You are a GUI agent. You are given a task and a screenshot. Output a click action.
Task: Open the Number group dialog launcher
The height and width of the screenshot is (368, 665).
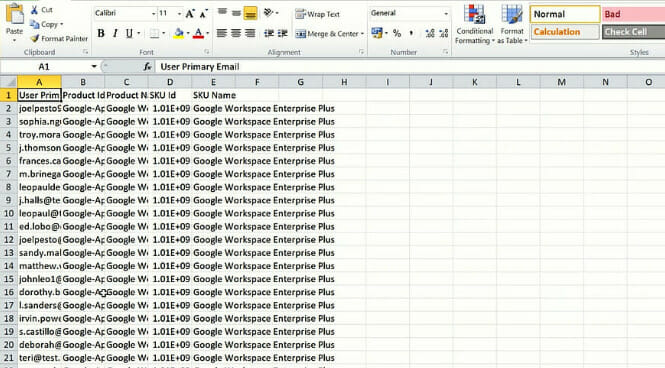(445, 52)
